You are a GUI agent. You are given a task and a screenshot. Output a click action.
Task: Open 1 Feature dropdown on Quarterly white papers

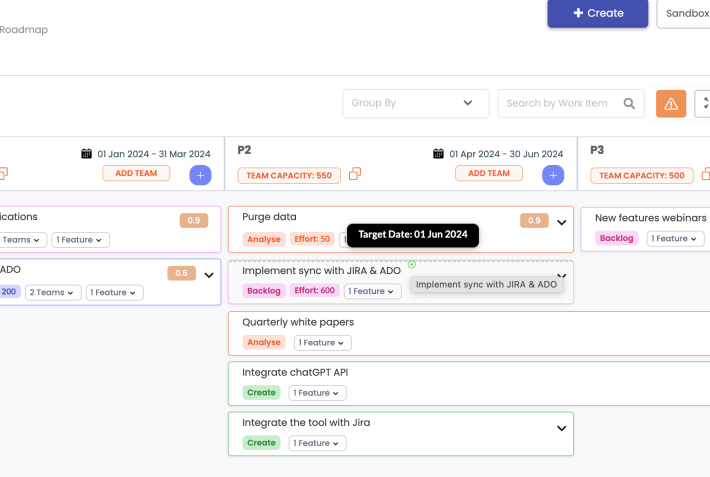coord(322,343)
